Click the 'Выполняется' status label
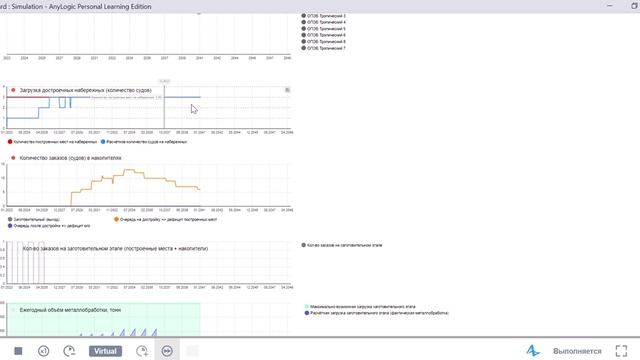This screenshot has width=640, height=360. click(x=577, y=351)
